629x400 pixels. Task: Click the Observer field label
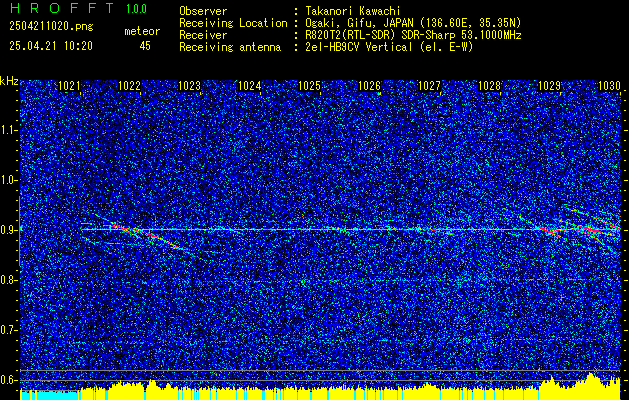tap(203, 11)
